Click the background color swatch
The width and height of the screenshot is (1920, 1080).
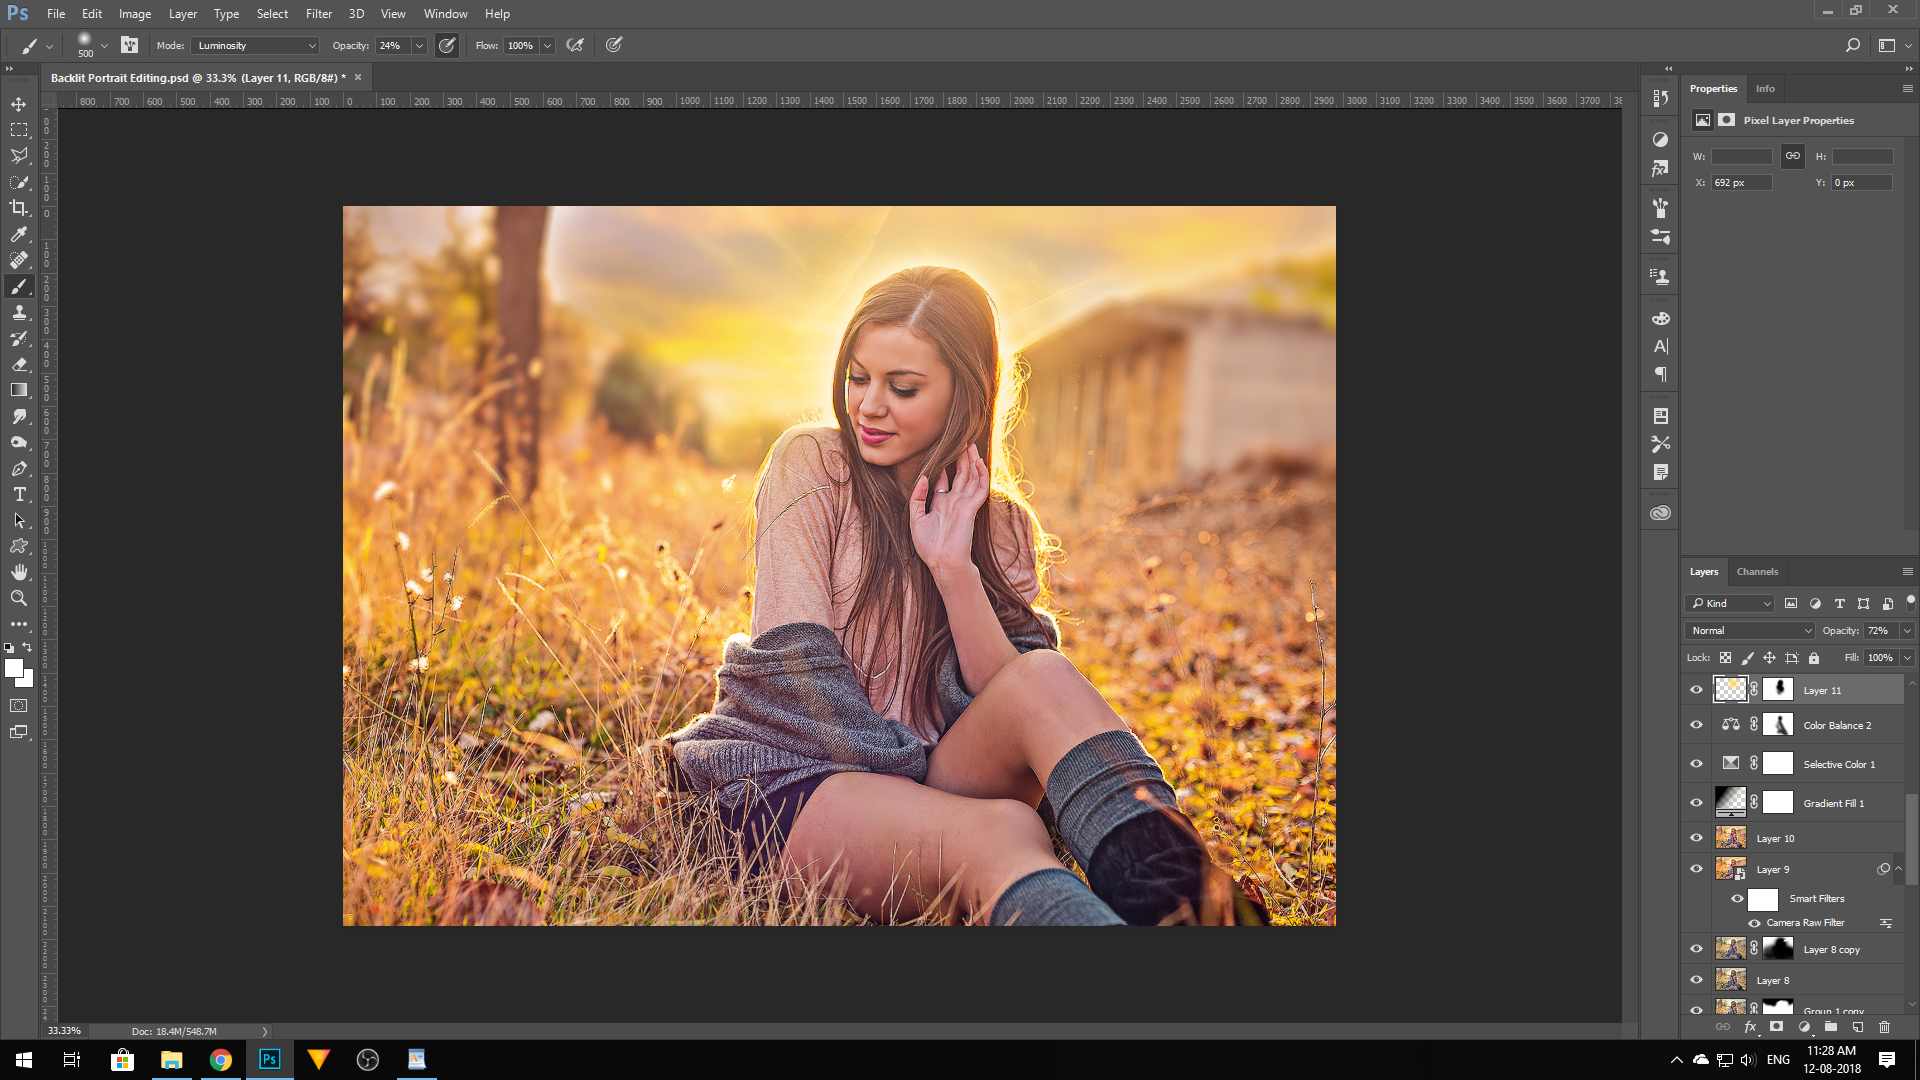coord(27,680)
